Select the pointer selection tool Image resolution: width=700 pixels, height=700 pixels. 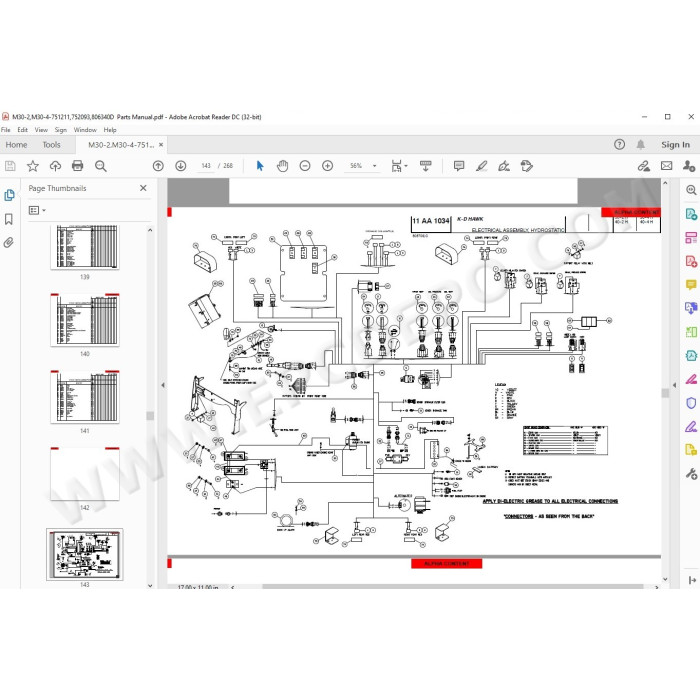coord(260,166)
